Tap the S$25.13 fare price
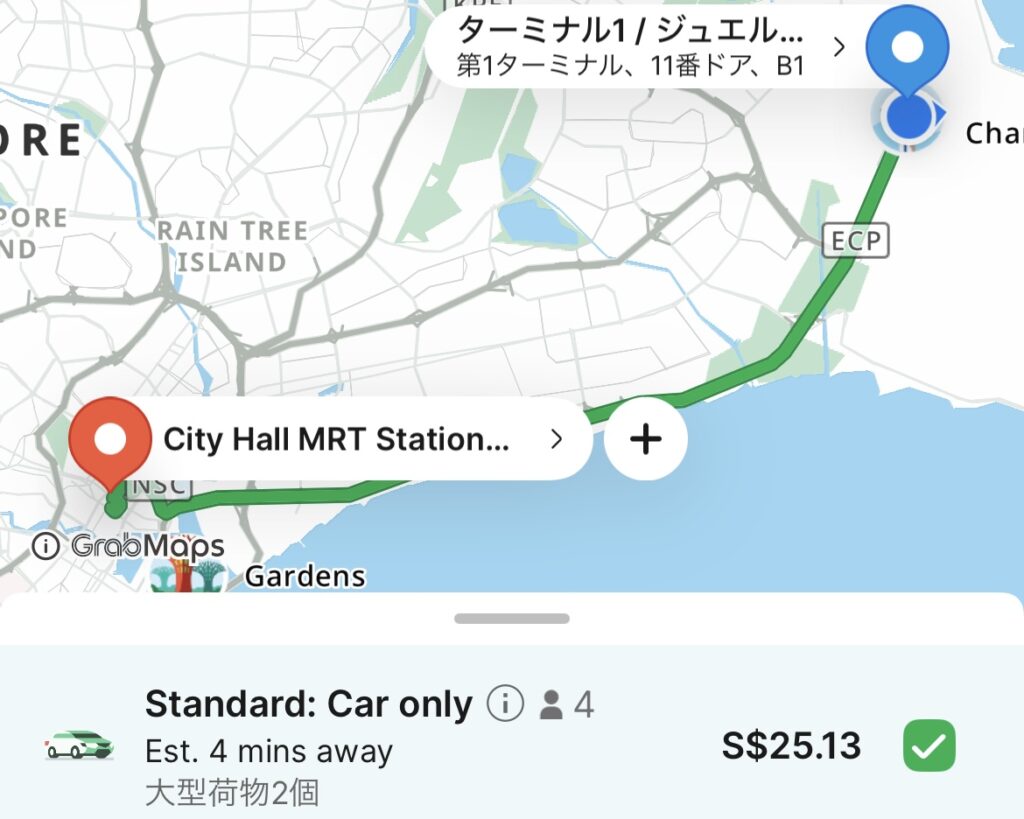Image resolution: width=1024 pixels, height=819 pixels. coord(792,745)
